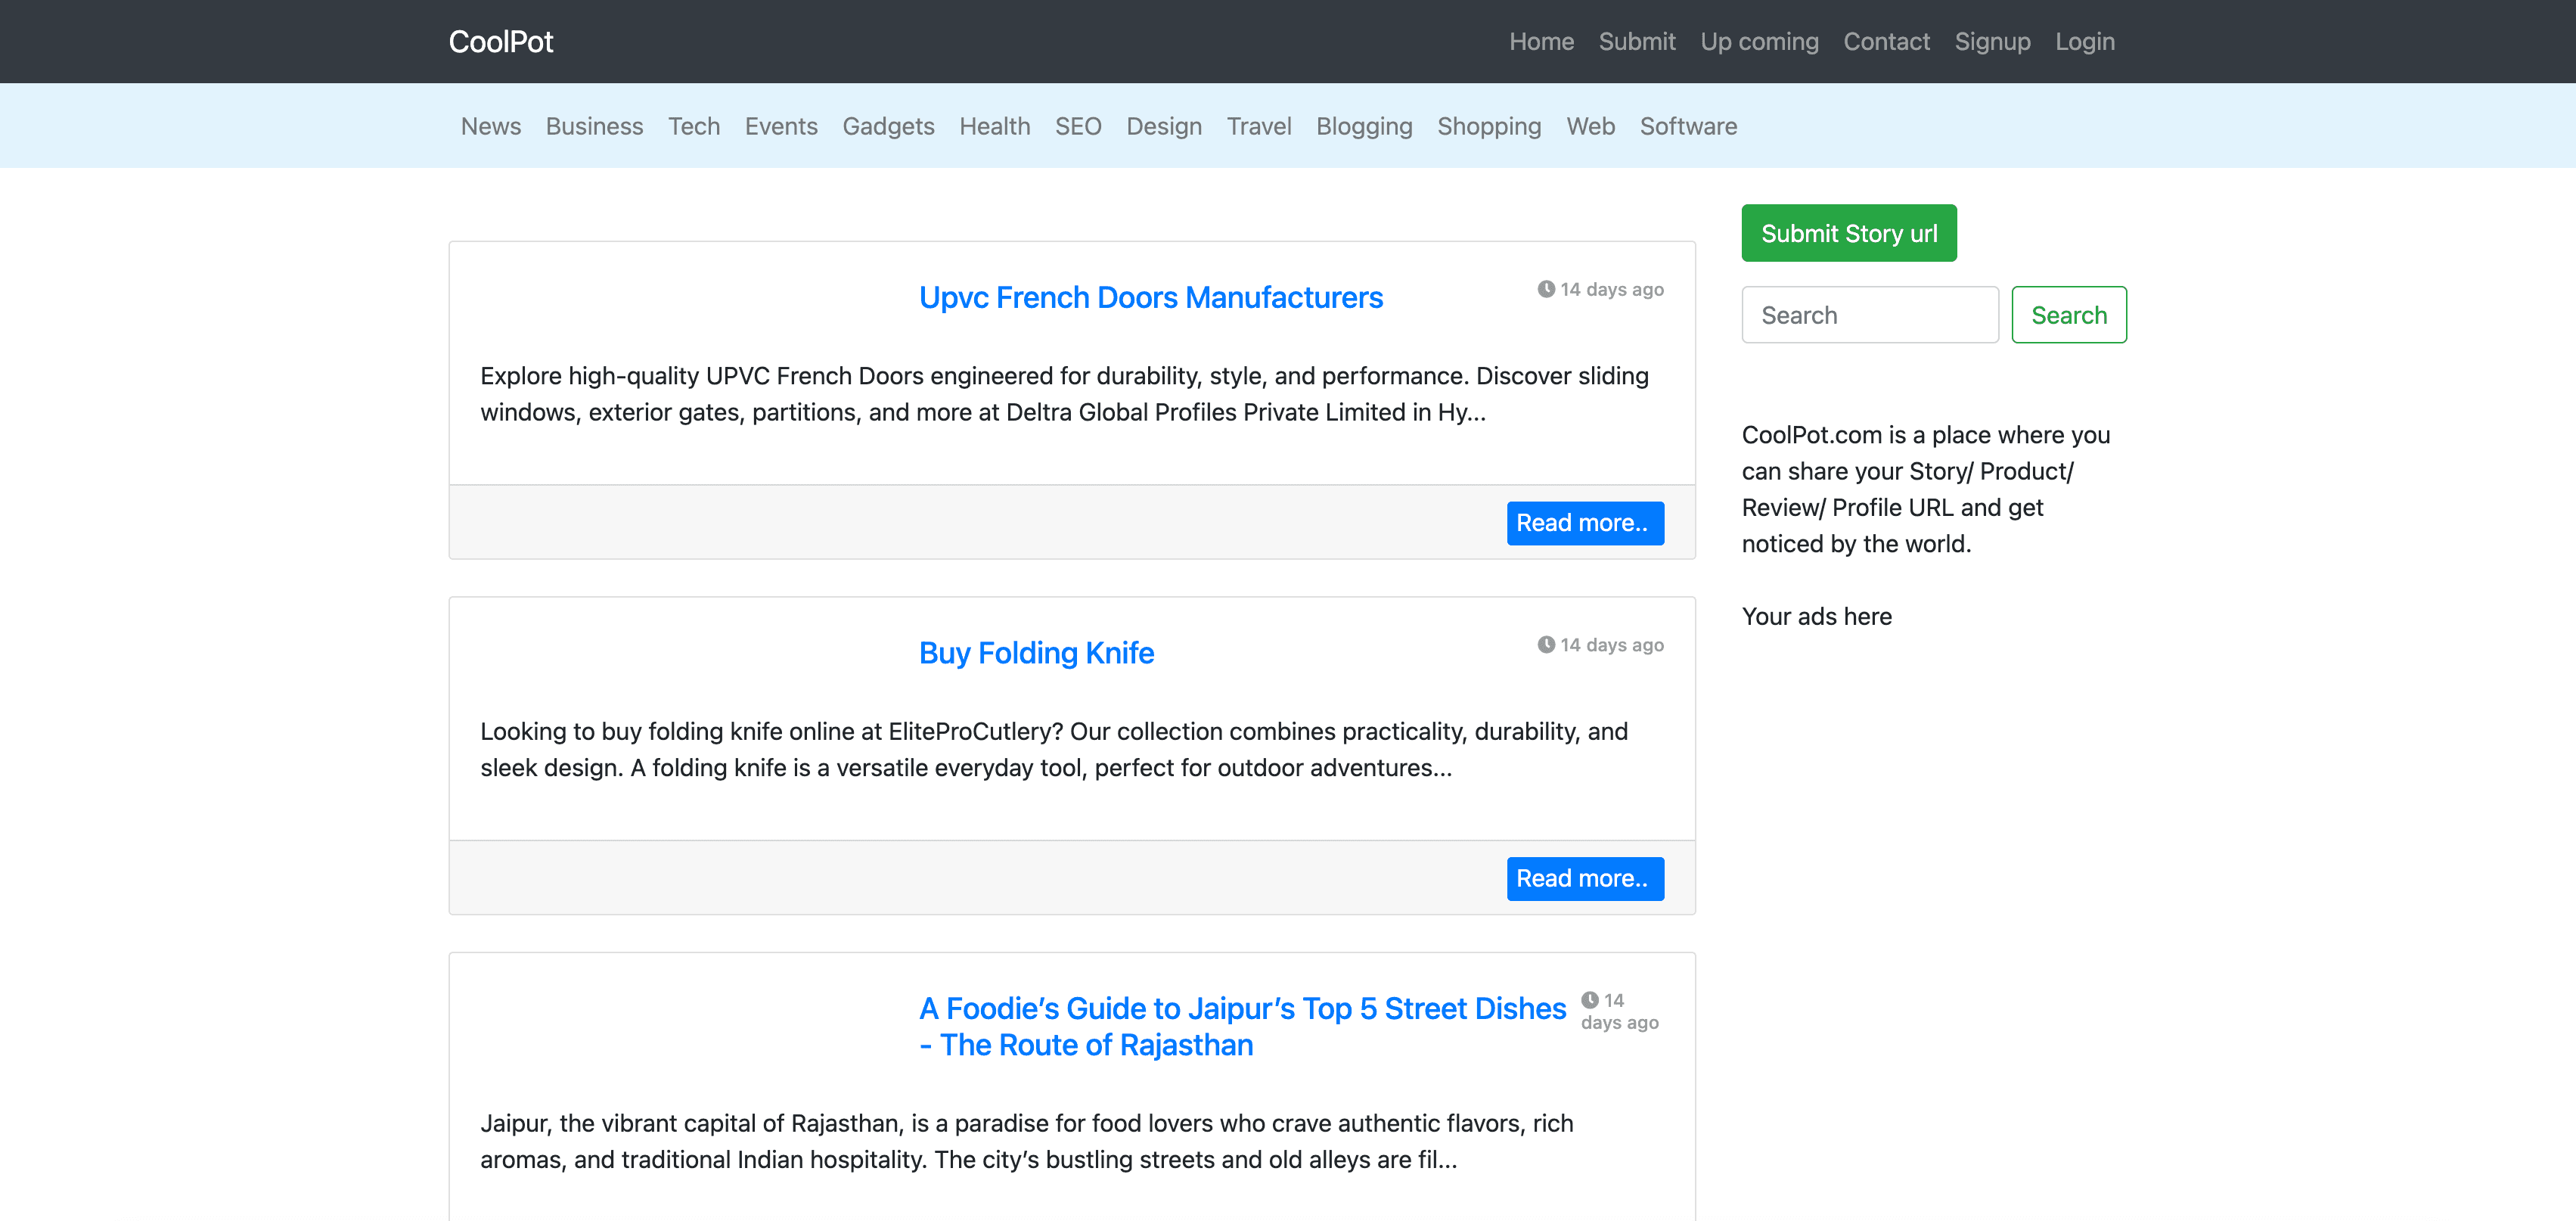Open the Login link
2576x1221 pixels.
click(x=2085, y=42)
